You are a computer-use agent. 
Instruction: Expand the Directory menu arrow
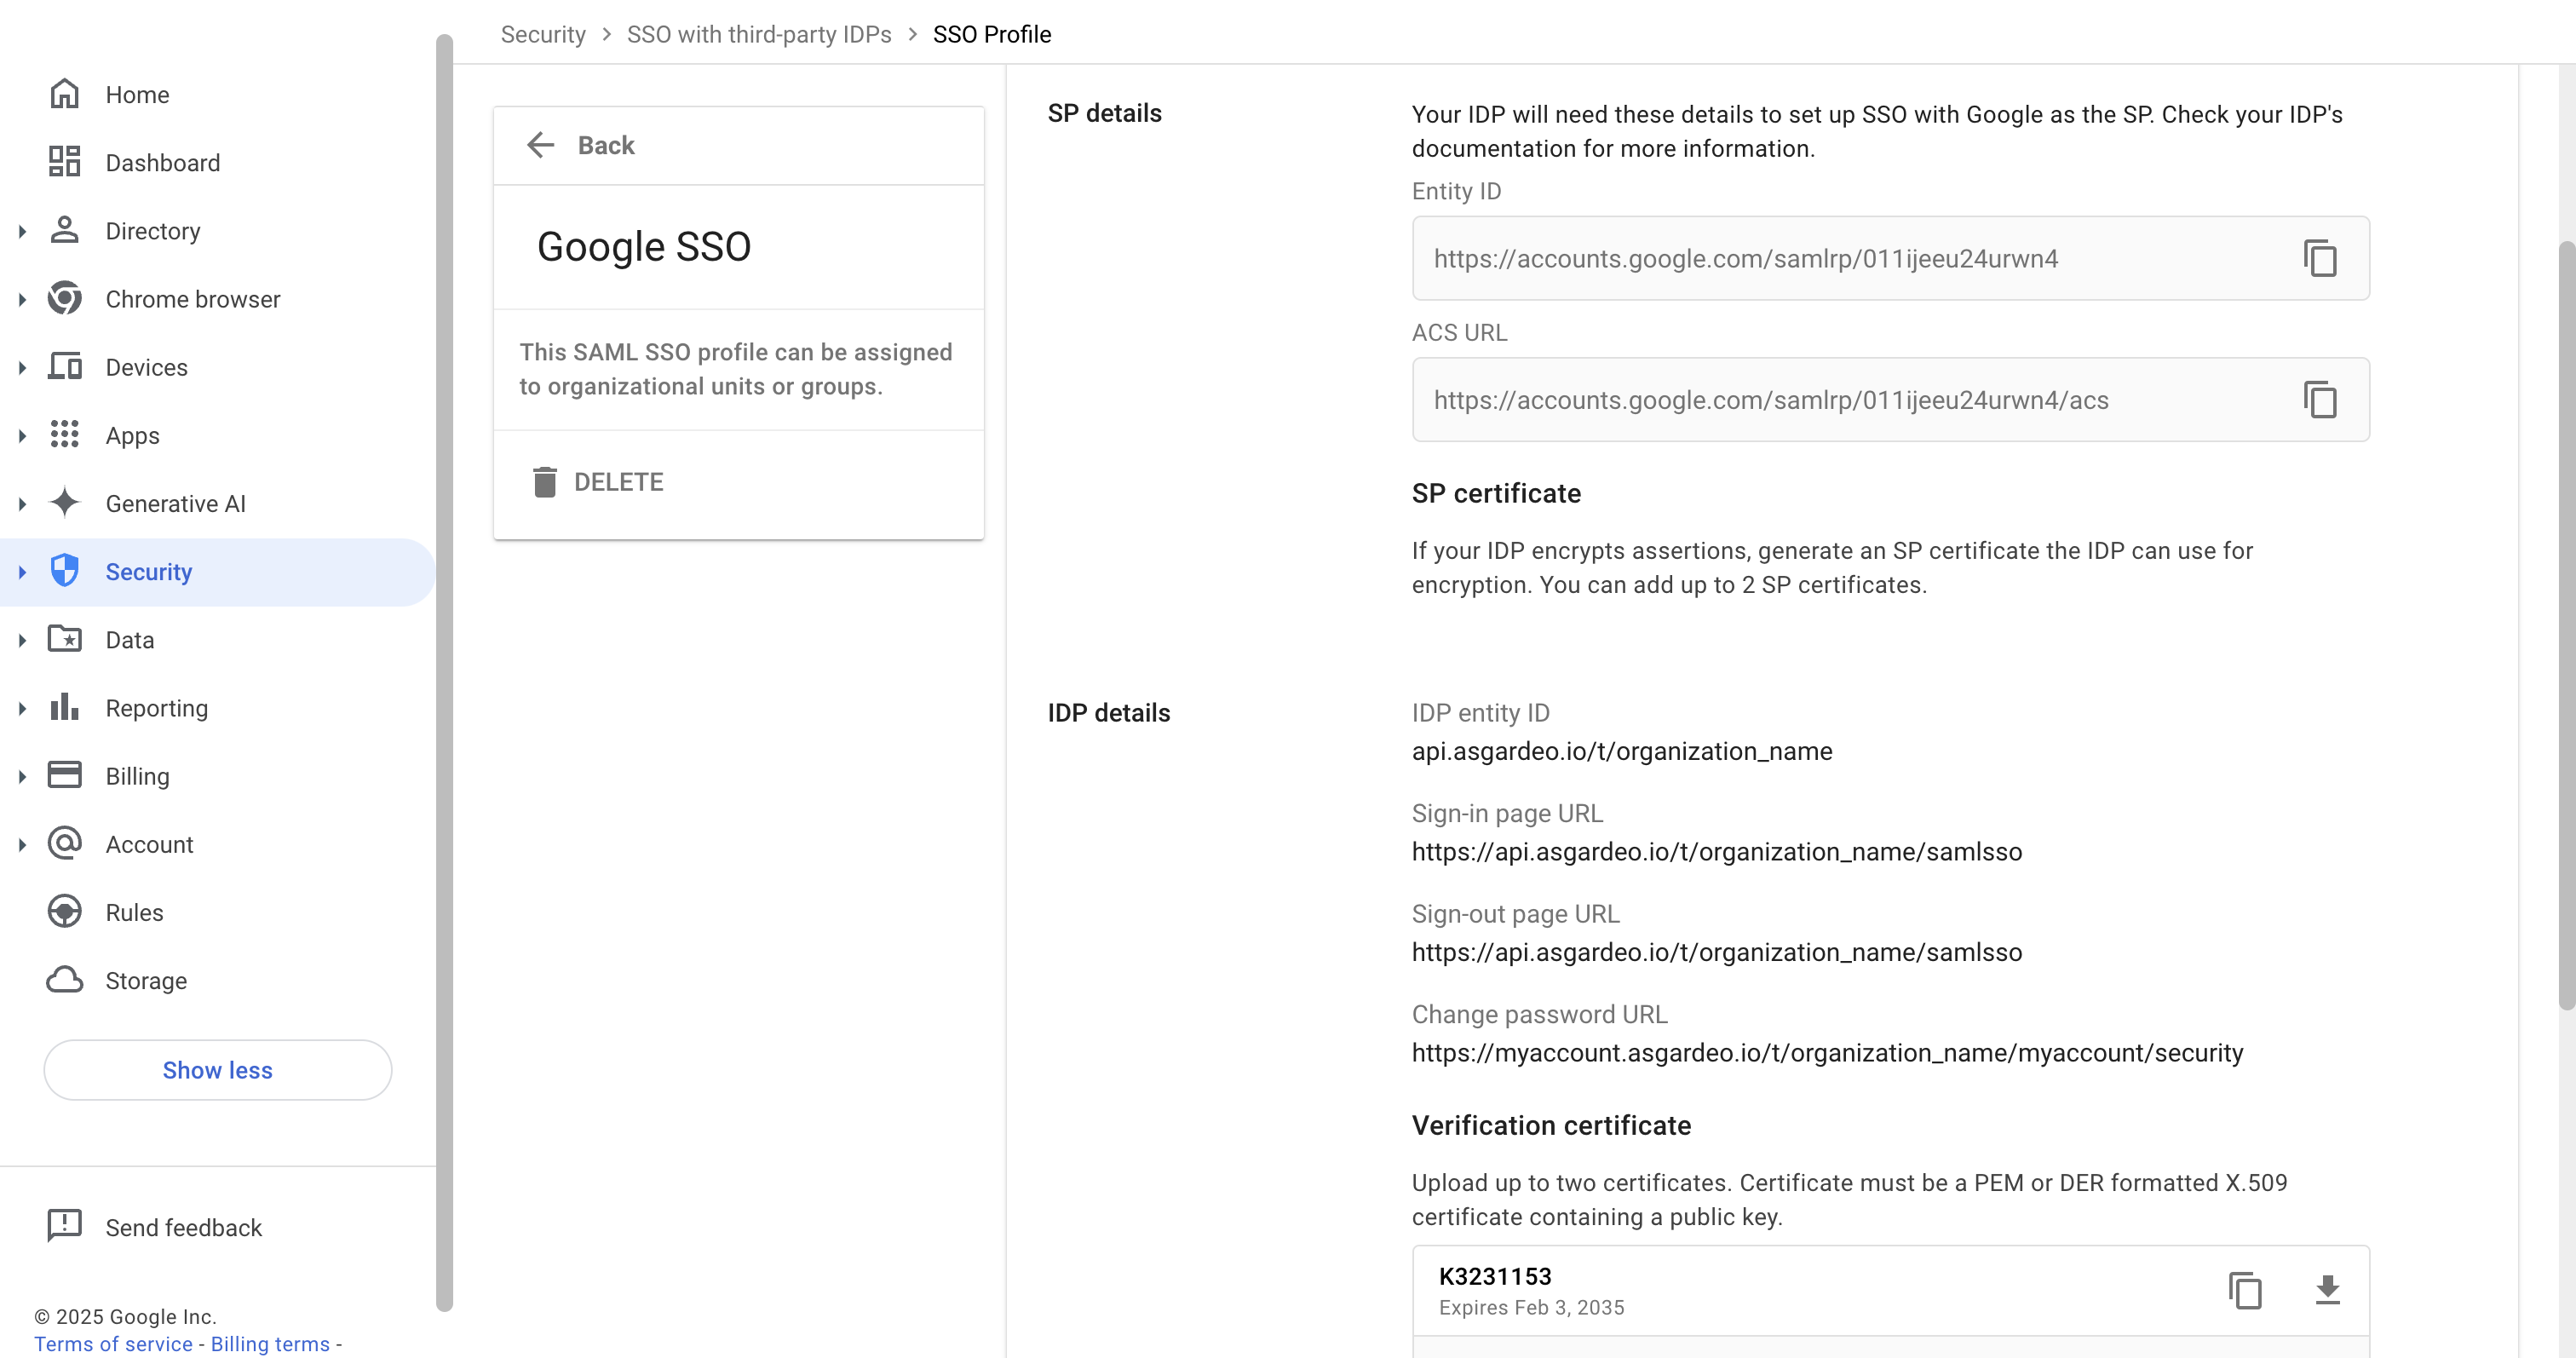(22, 231)
